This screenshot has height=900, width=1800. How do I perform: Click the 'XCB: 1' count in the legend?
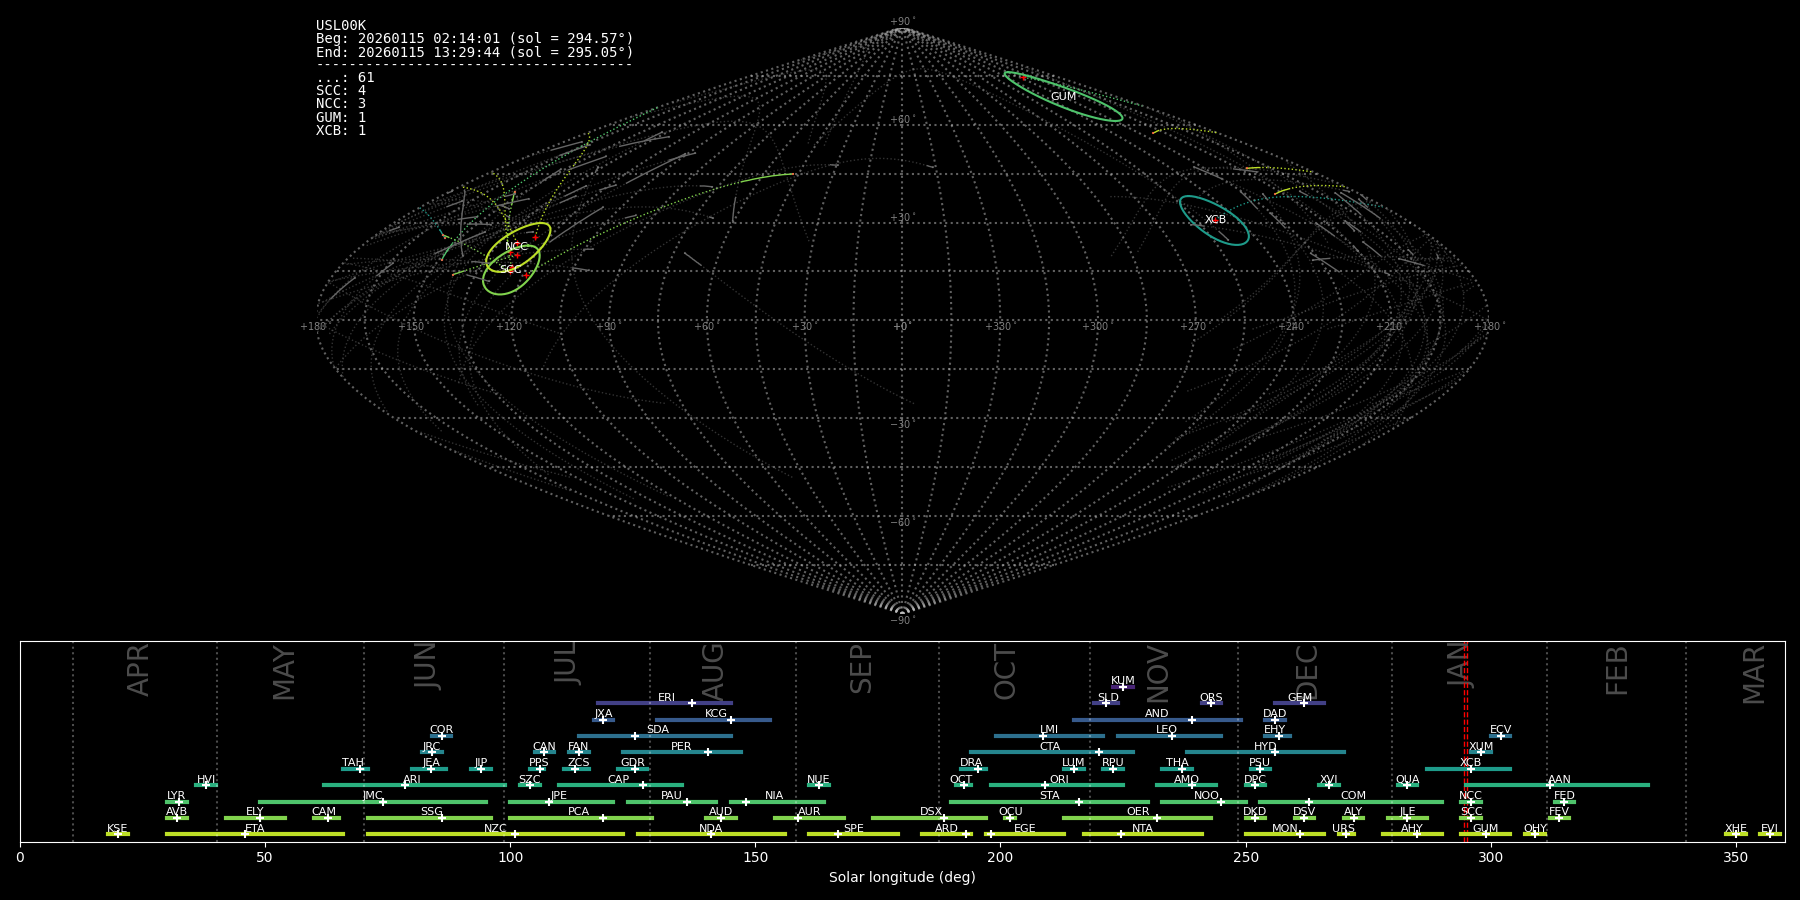pyautogui.click(x=341, y=130)
